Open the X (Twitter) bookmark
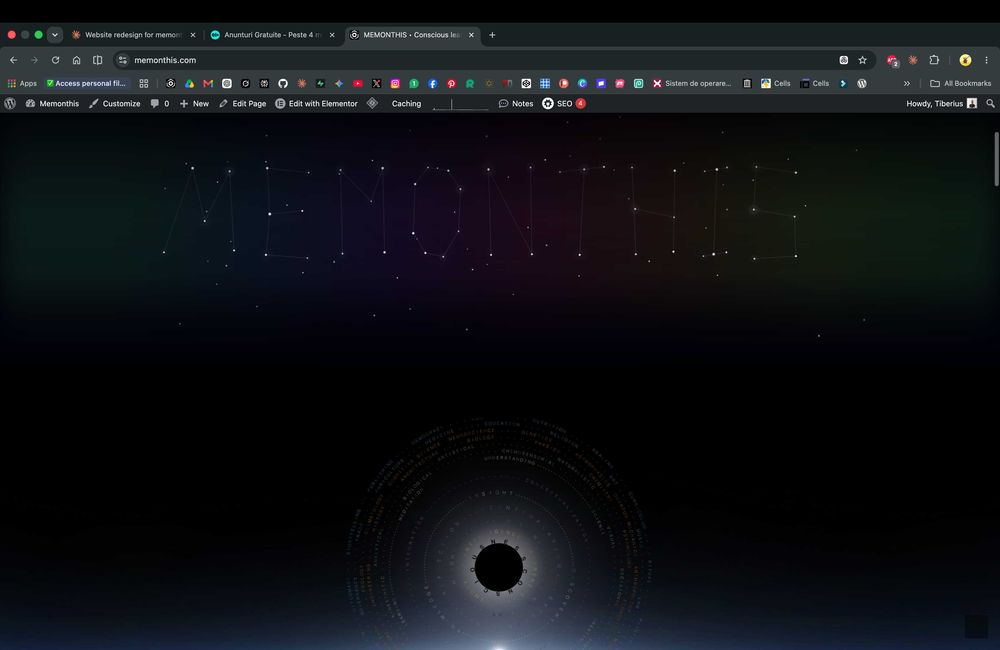The image size is (1000, 650). pos(376,84)
